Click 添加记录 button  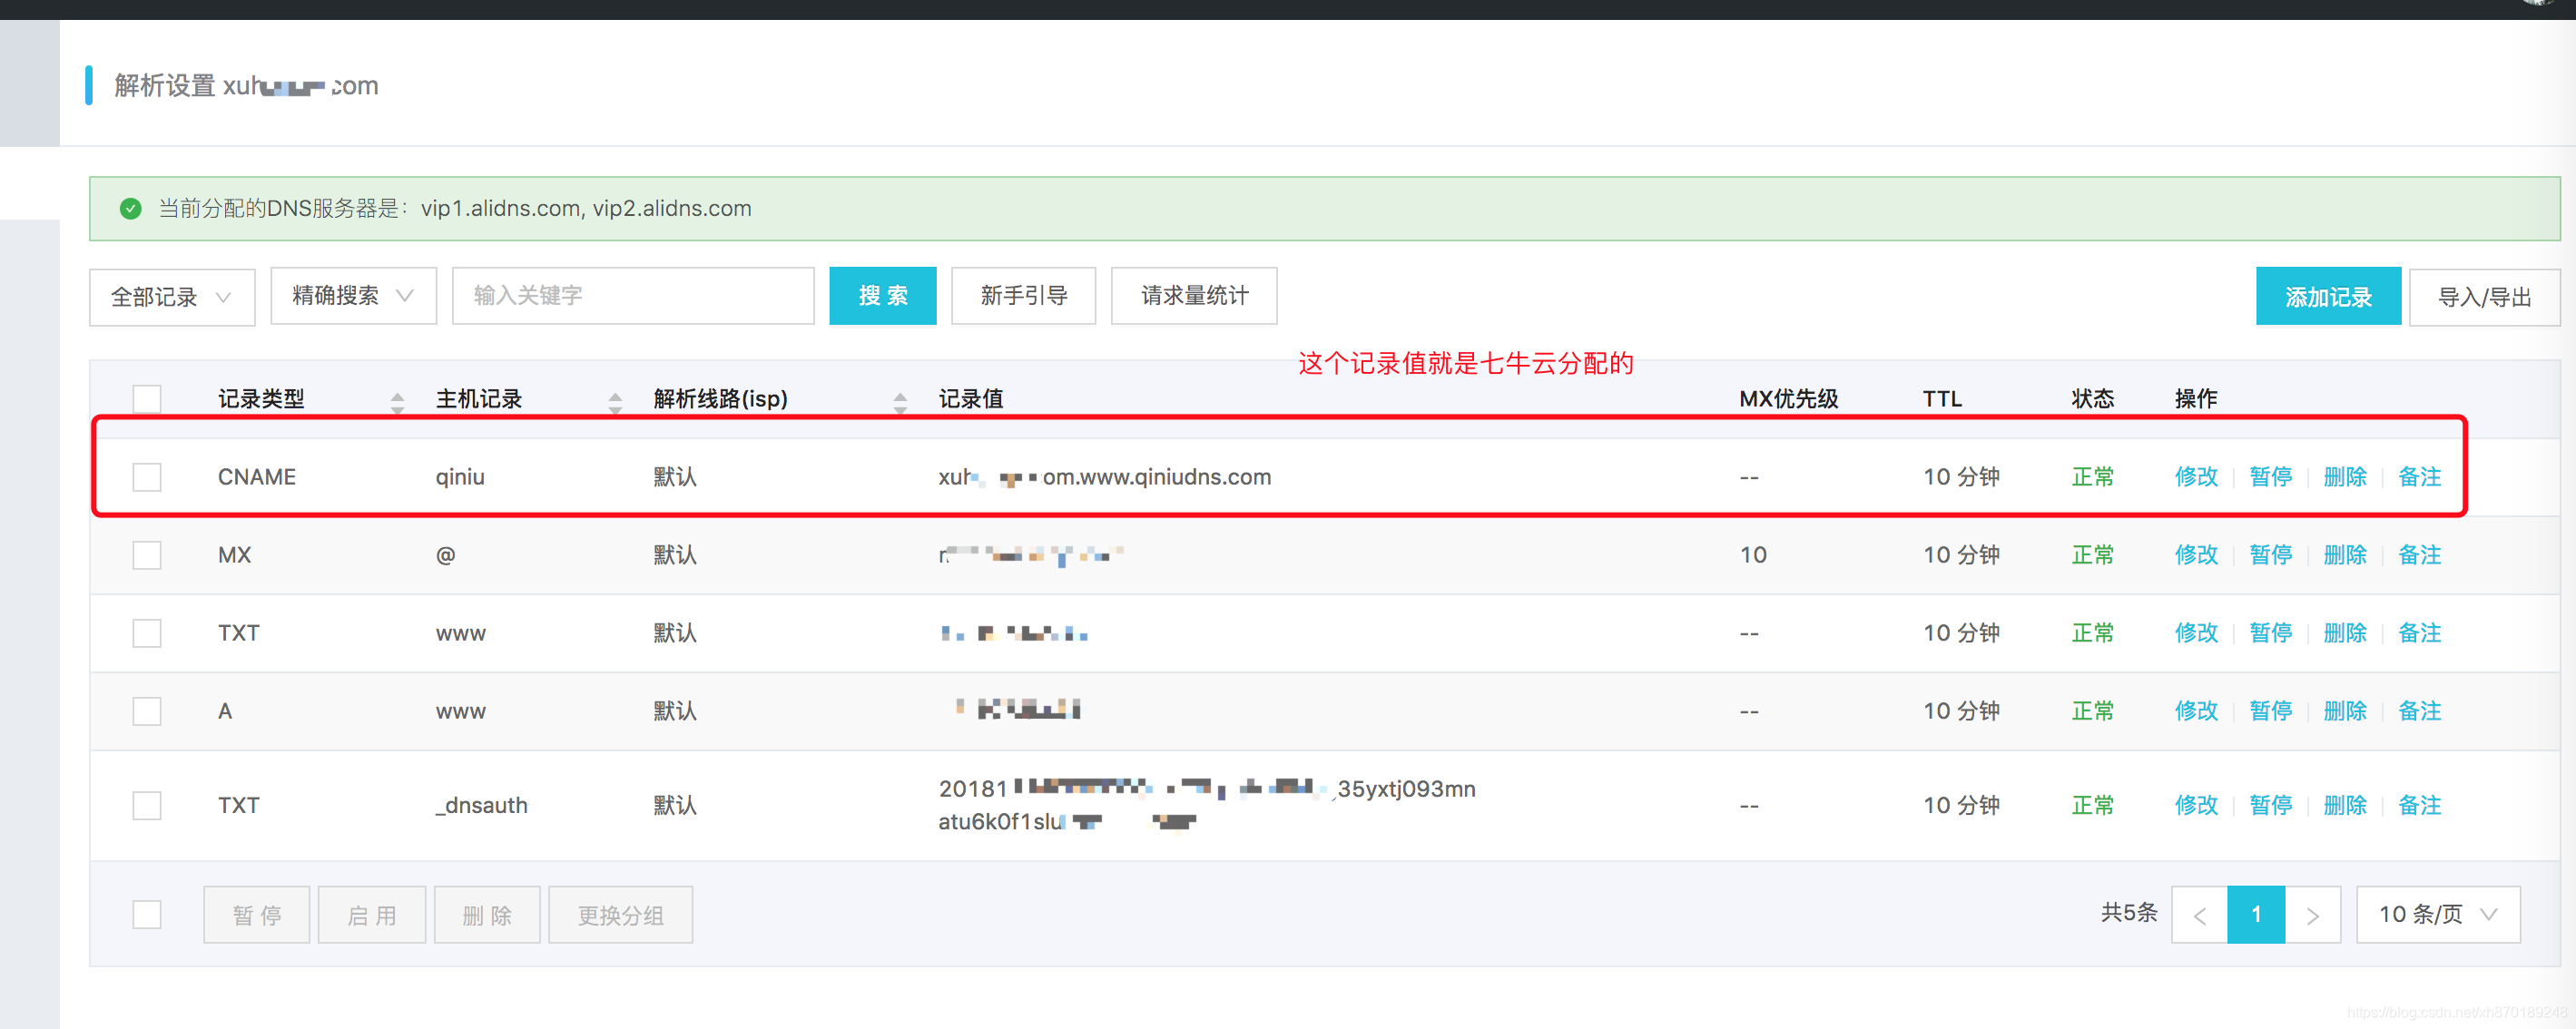(x=2327, y=296)
